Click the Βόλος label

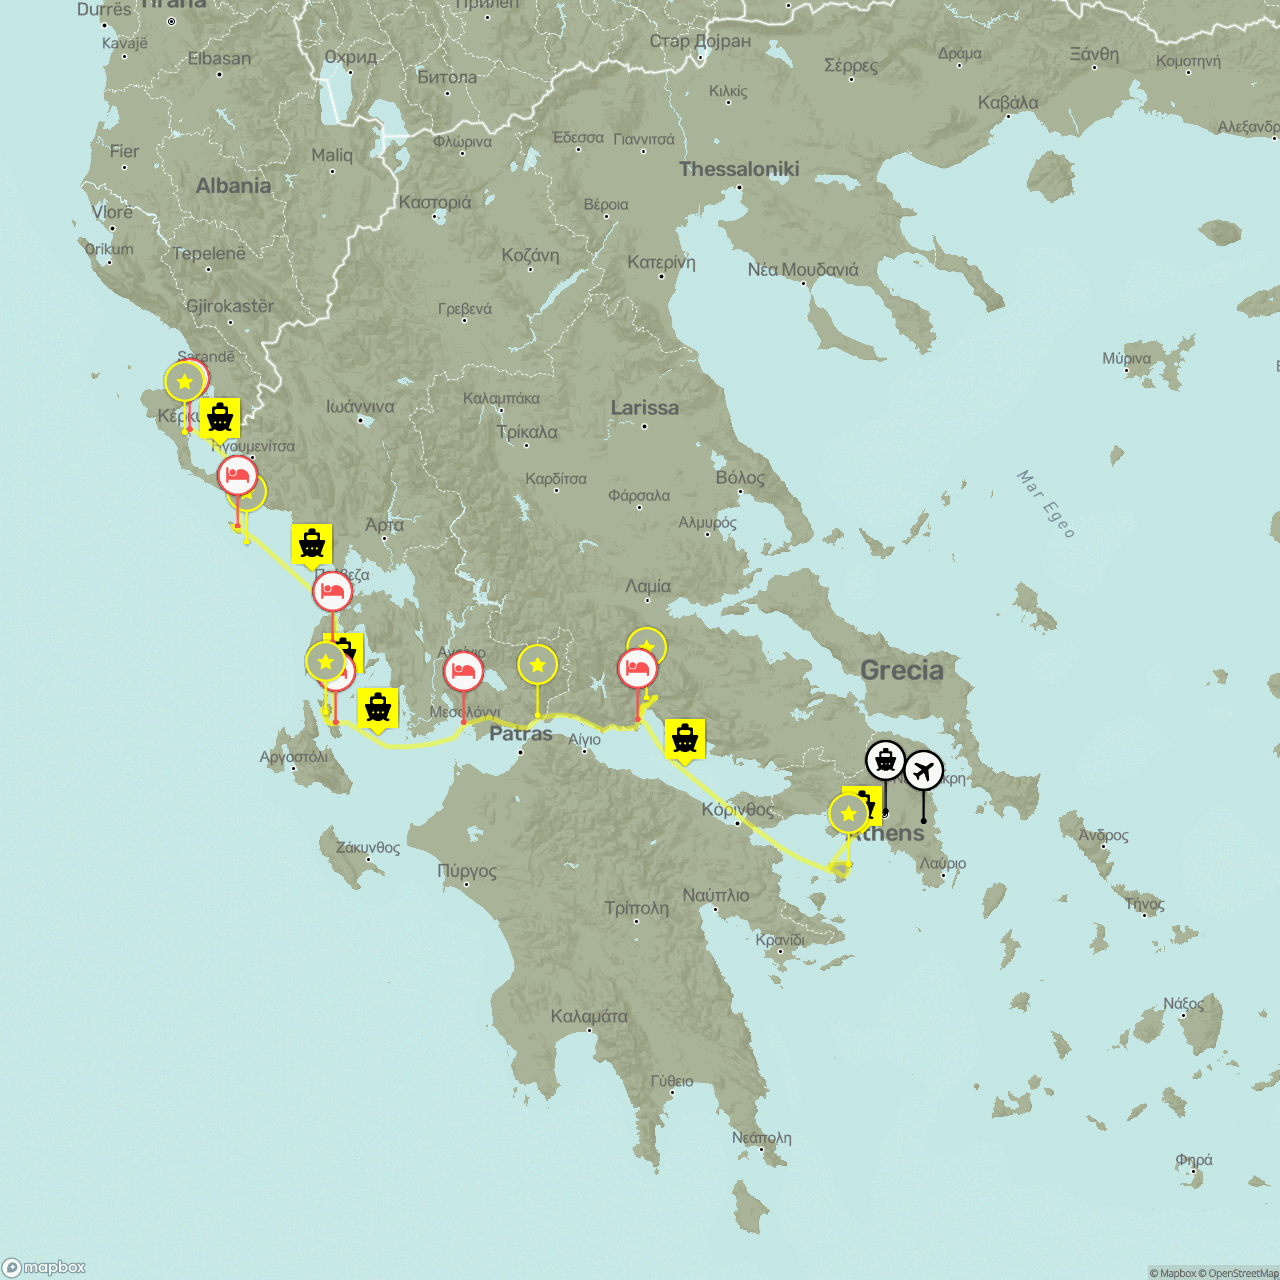[x=740, y=477]
